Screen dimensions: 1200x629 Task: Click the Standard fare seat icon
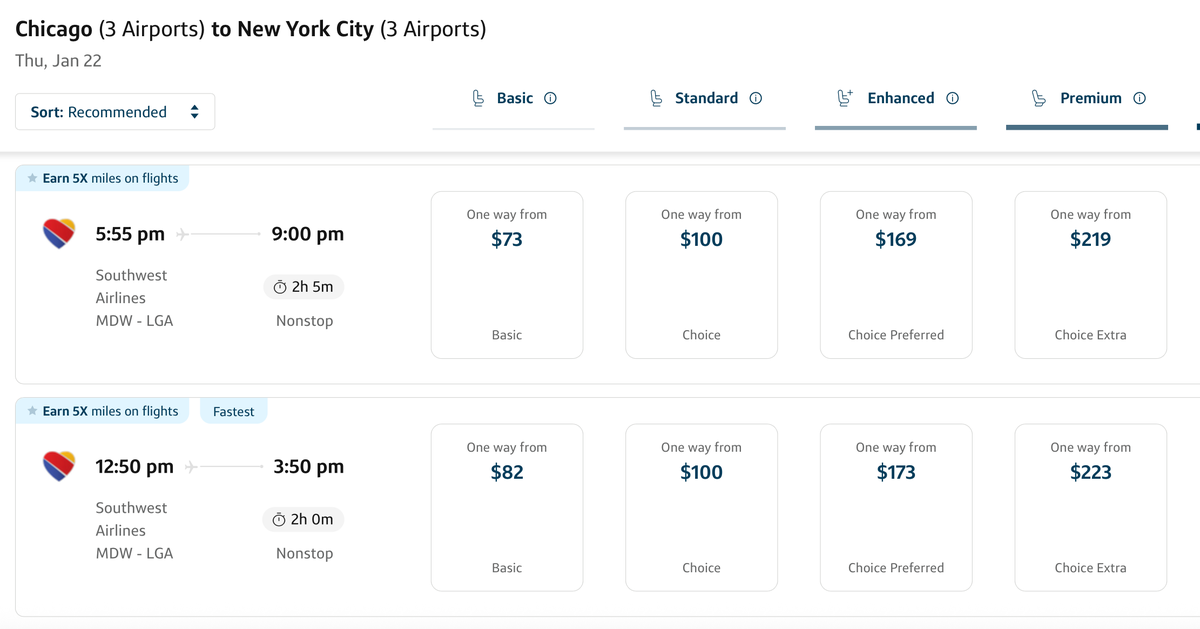pos(656,98)
